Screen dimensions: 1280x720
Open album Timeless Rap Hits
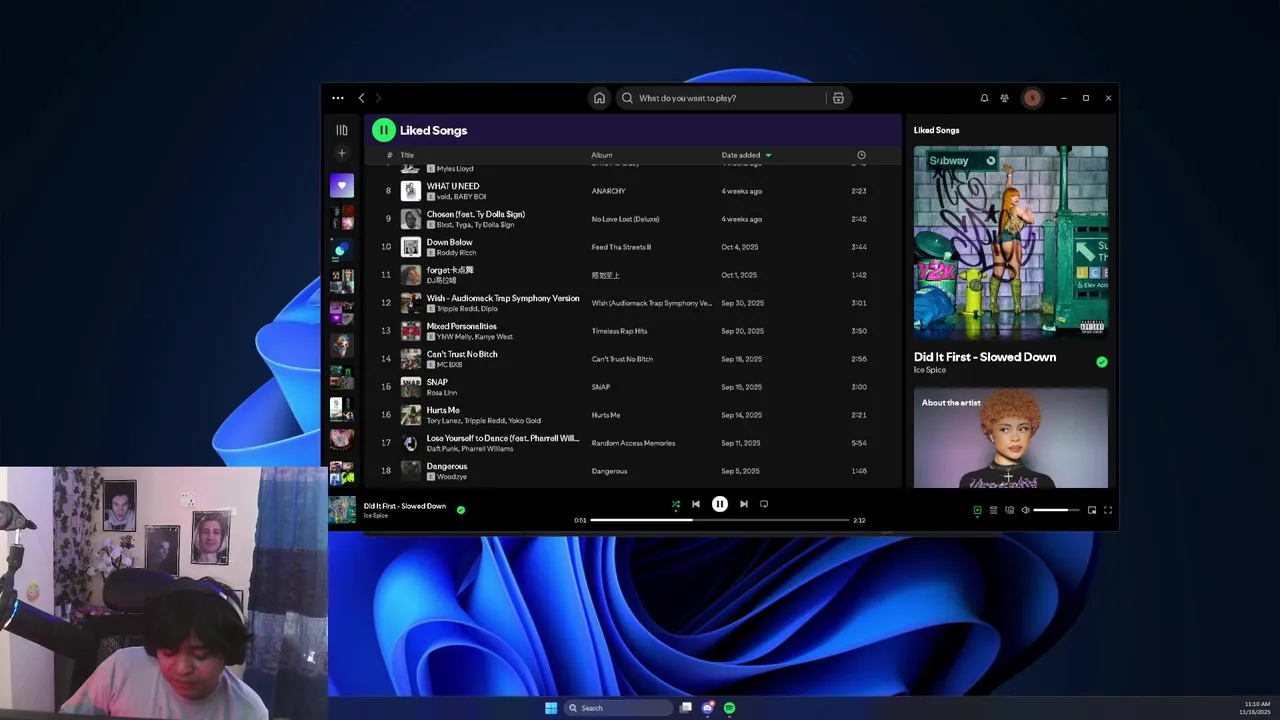click(x=620, y=331)
